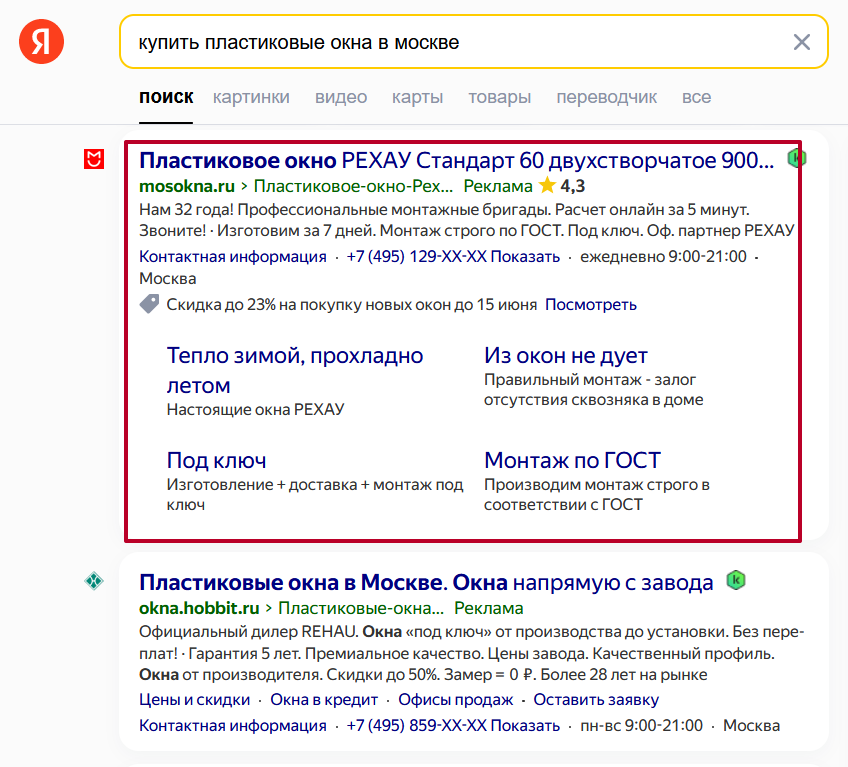Click text Правильный монтаж - залог отсутствия сквозняка

[x=593, y=389]
